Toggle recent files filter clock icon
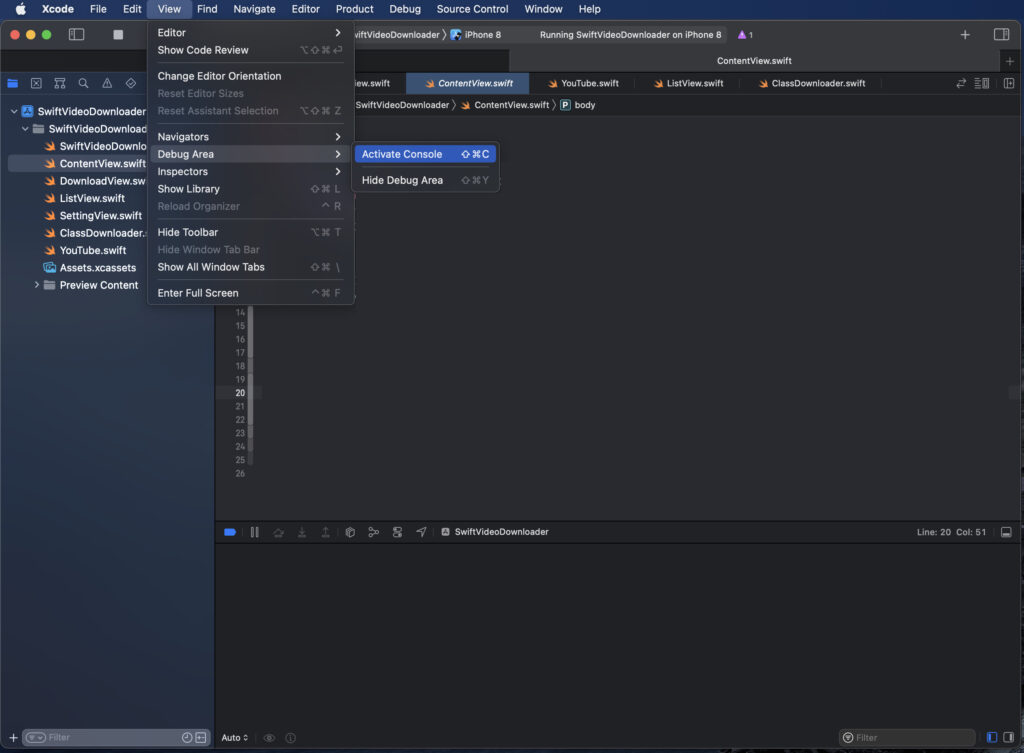This screenshot has height=753, width=1024. click(x=187, y=738)
